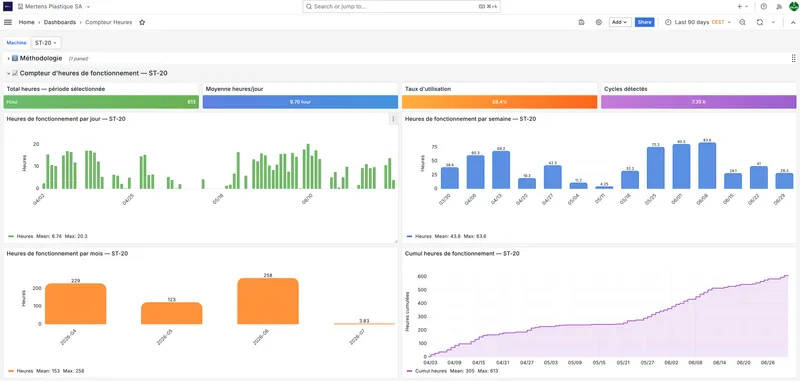Click the chart emoji icon in Compteur row title
The width and height of the screenshot is (800, 381).
(x=15, y=73)
